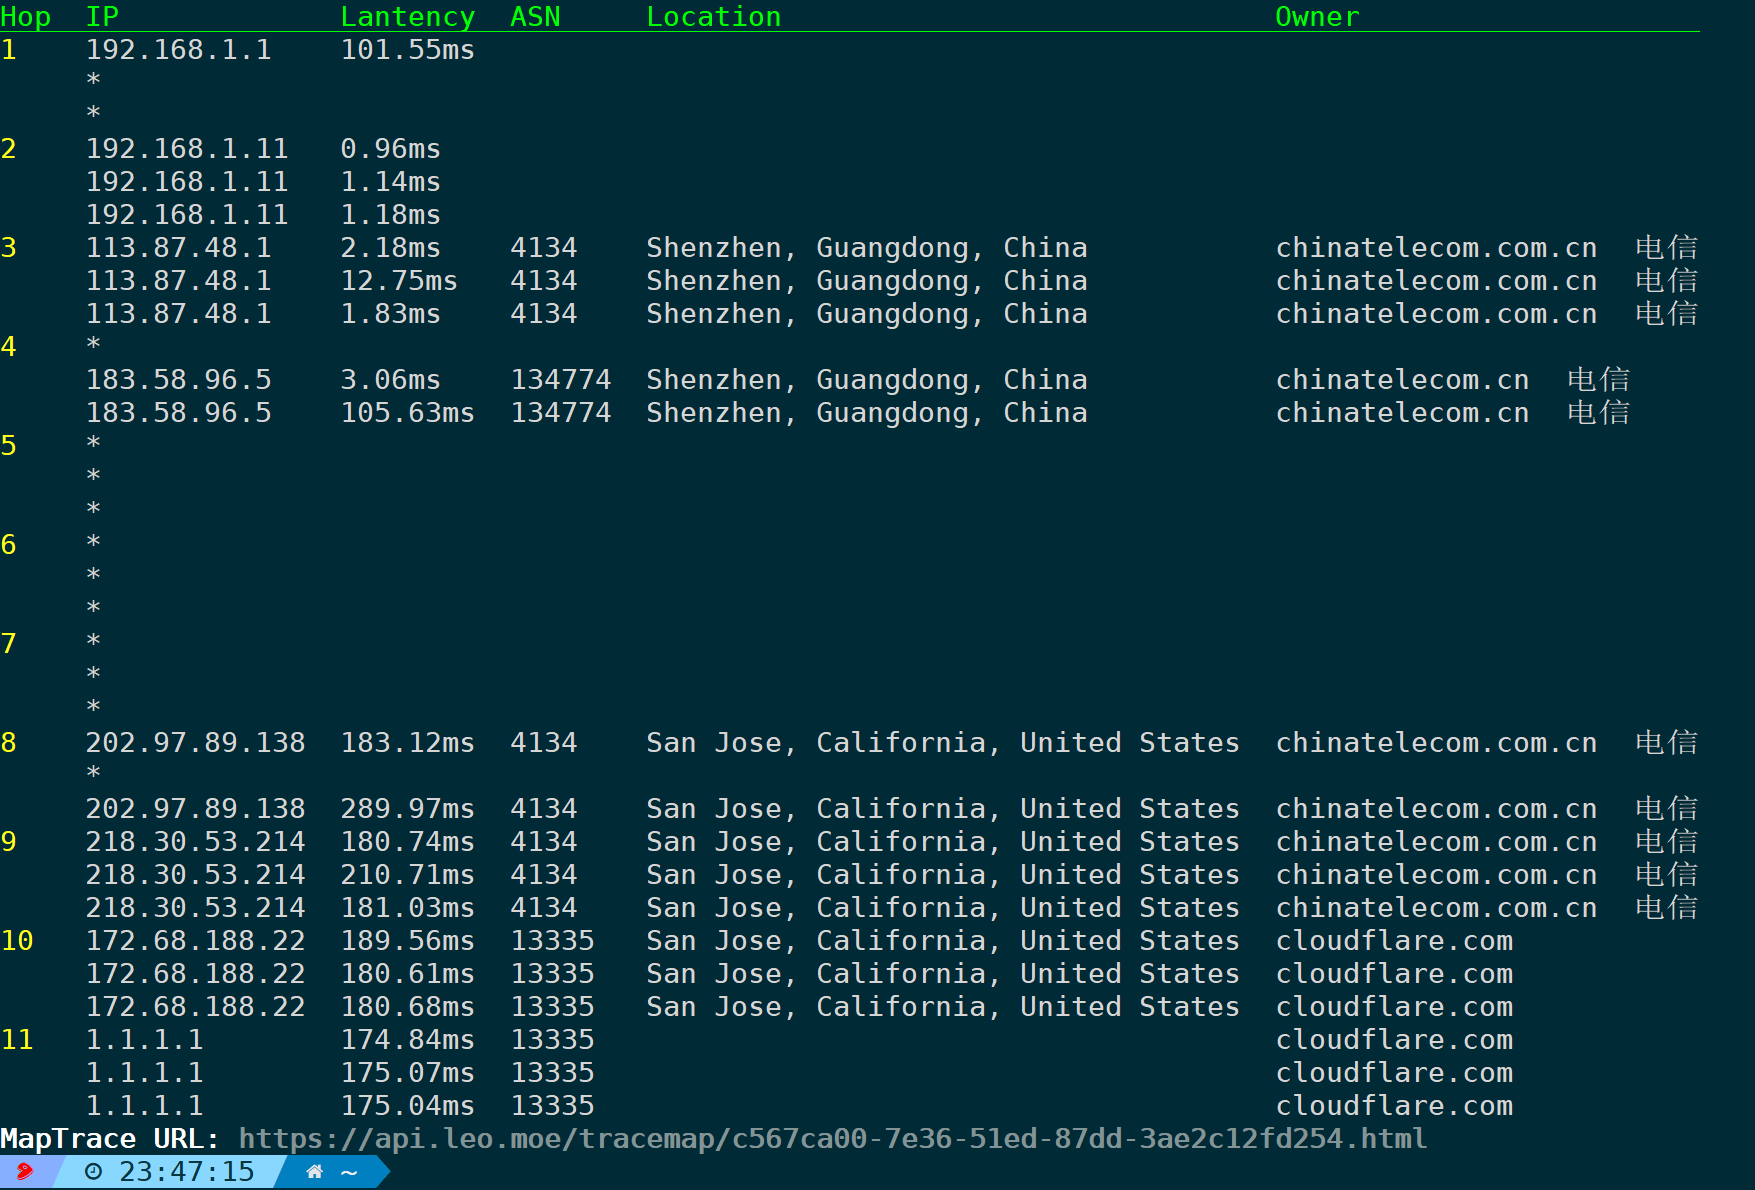Select latency value 180.68ms
This screenshot has height=1190, width=1755.
pos(408,1007)
